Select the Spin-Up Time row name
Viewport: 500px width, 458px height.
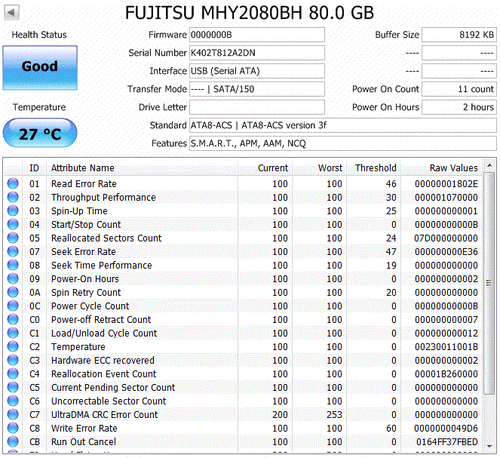[79, 211]
